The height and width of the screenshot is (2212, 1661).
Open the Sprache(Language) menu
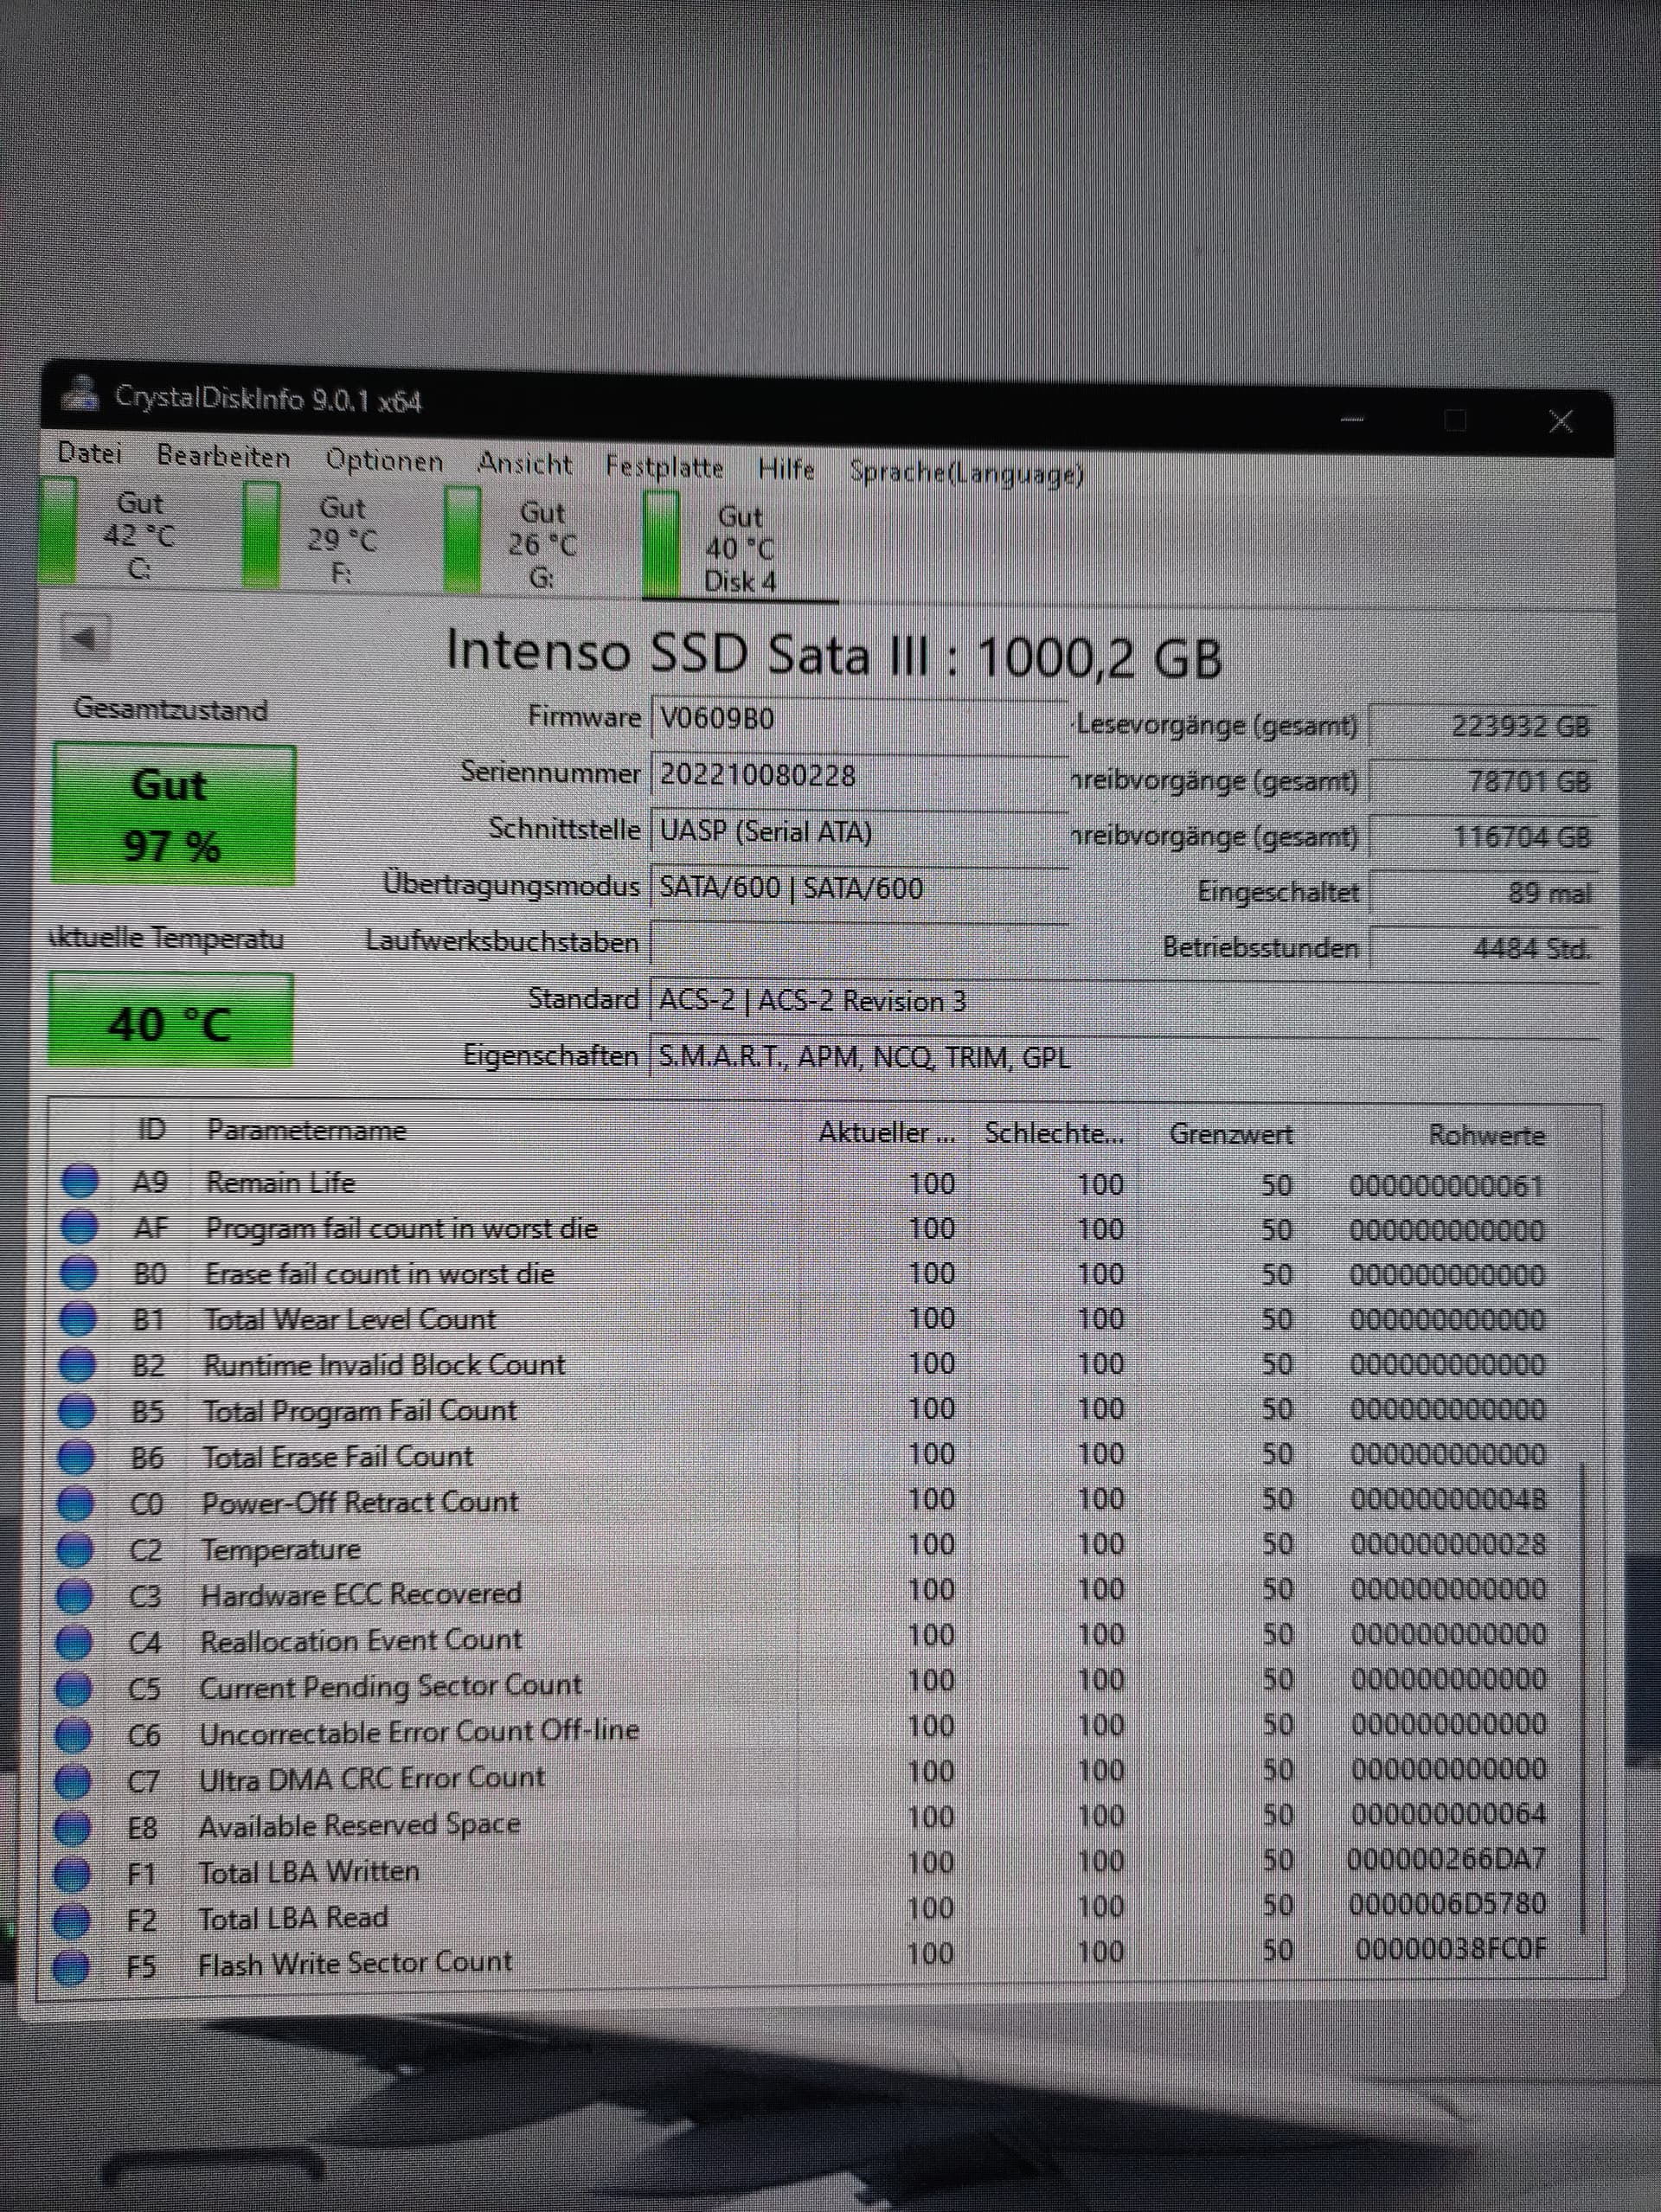966,472
